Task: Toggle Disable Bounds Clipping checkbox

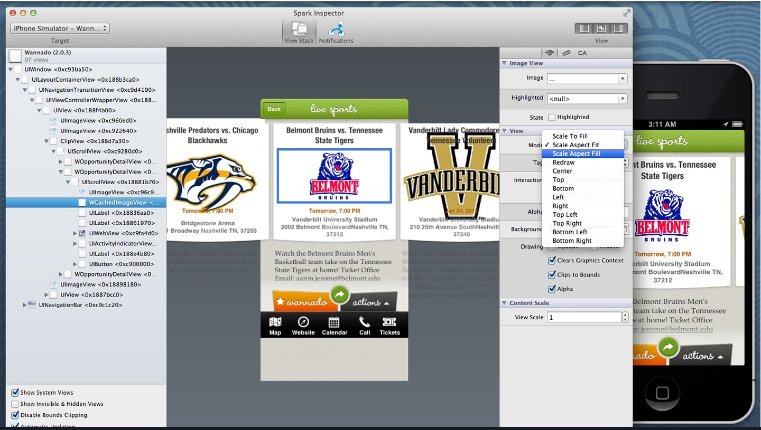Action: pyautogui.click(x=15, y=415)
